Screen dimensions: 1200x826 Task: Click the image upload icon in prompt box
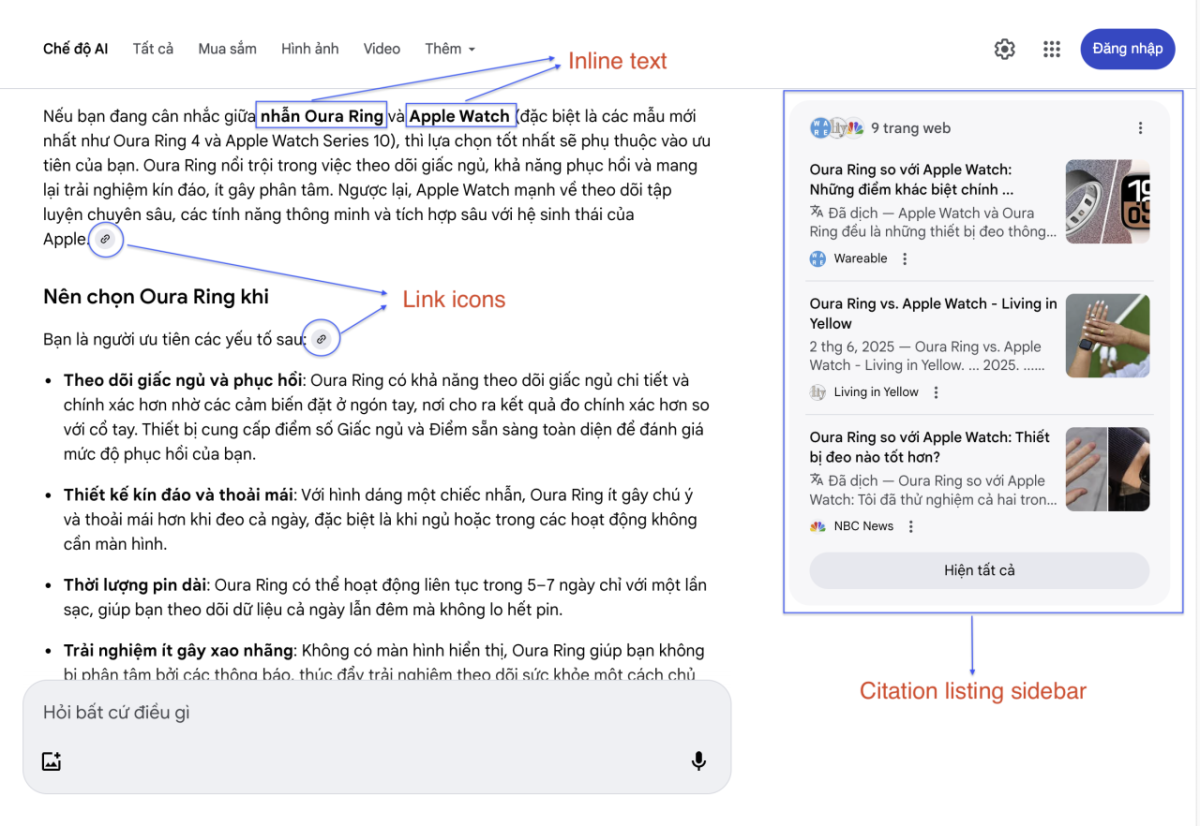[x=52, y=761]
